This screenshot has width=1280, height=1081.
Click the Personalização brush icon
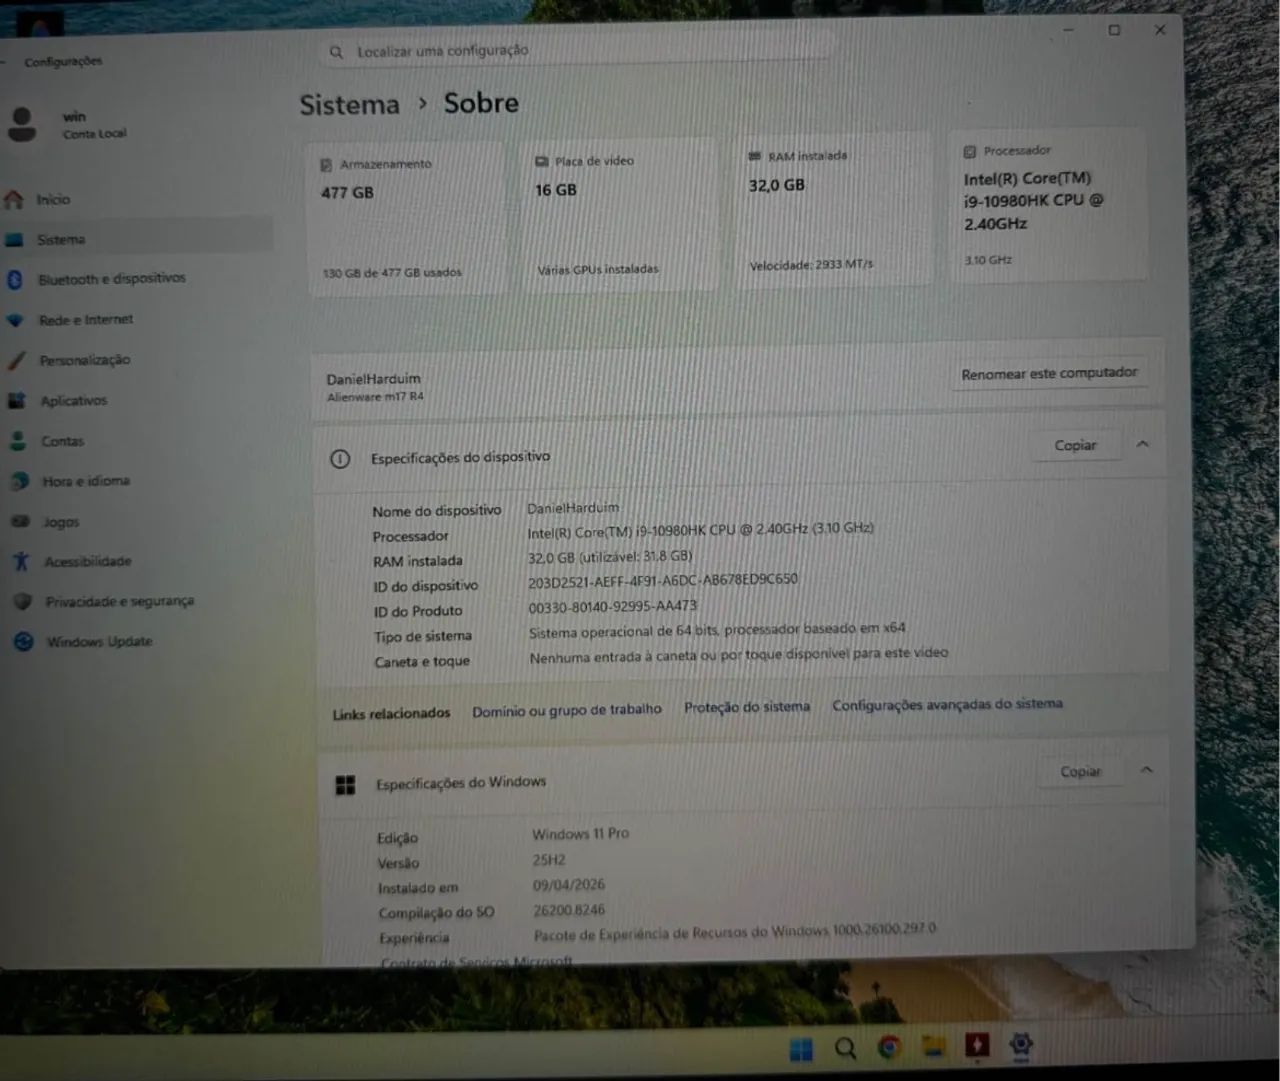[x=16, y=361]
